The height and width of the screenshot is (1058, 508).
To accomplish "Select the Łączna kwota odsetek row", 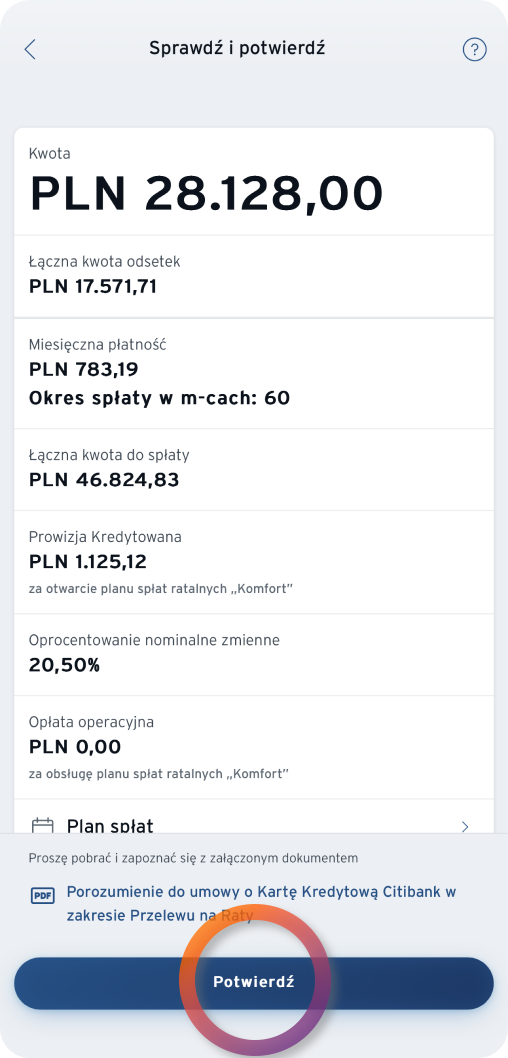I will [254, 275].
